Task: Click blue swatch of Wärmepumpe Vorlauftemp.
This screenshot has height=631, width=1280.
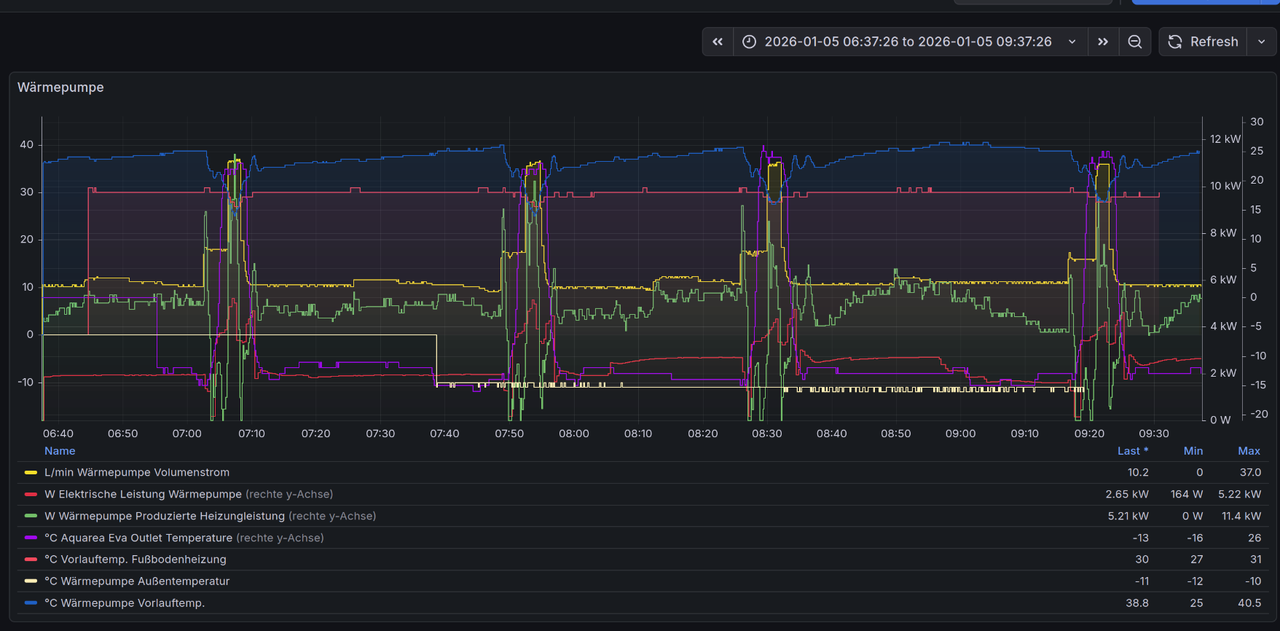Action: coord(31,603)
